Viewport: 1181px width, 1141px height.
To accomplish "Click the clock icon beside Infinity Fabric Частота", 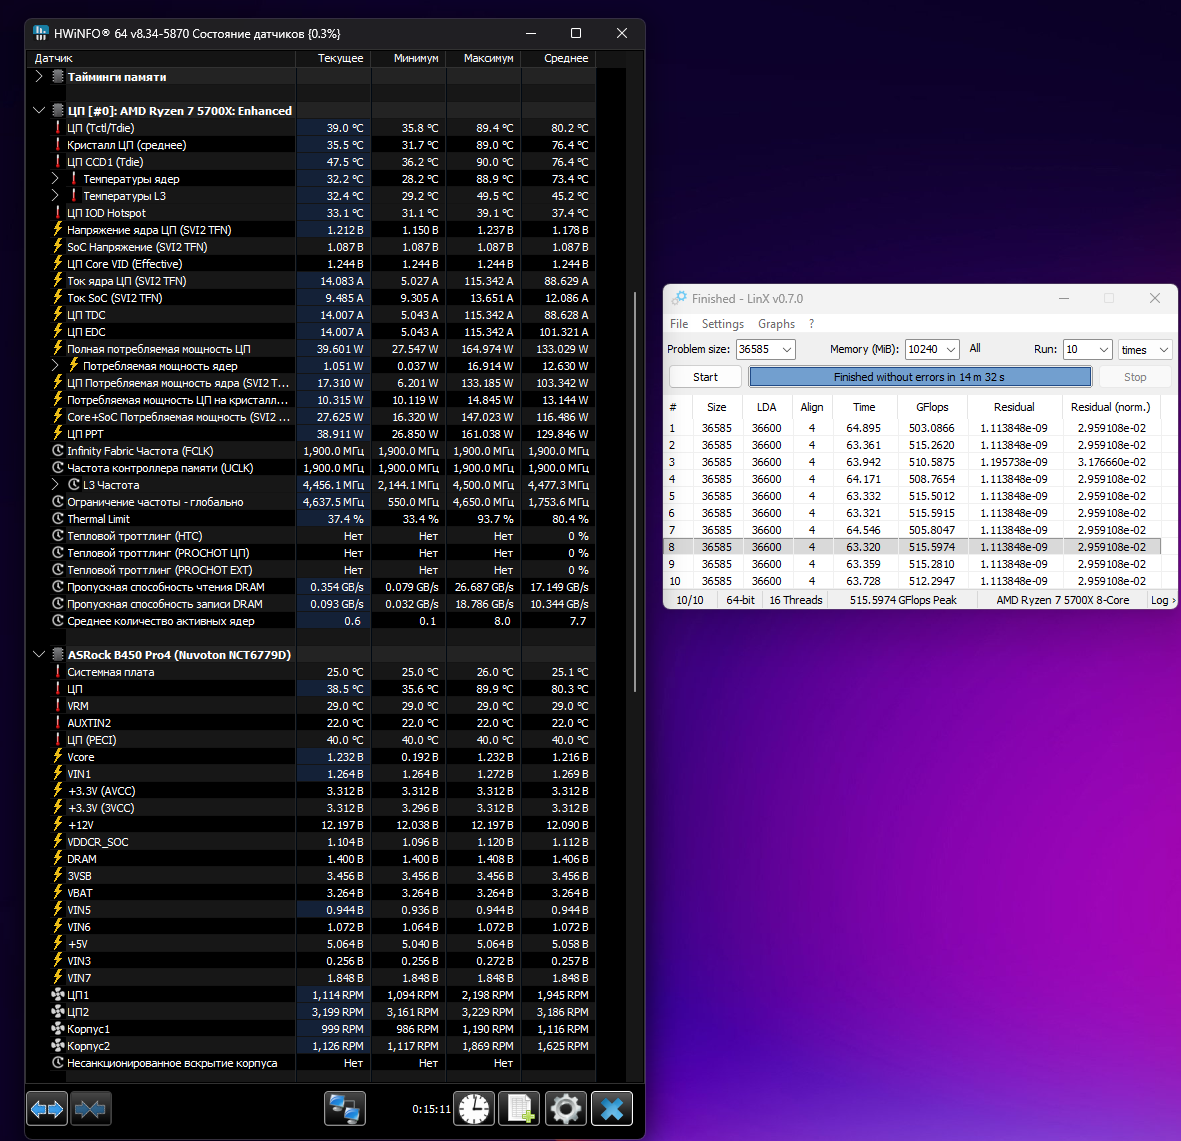I will [x=58, y=450].
